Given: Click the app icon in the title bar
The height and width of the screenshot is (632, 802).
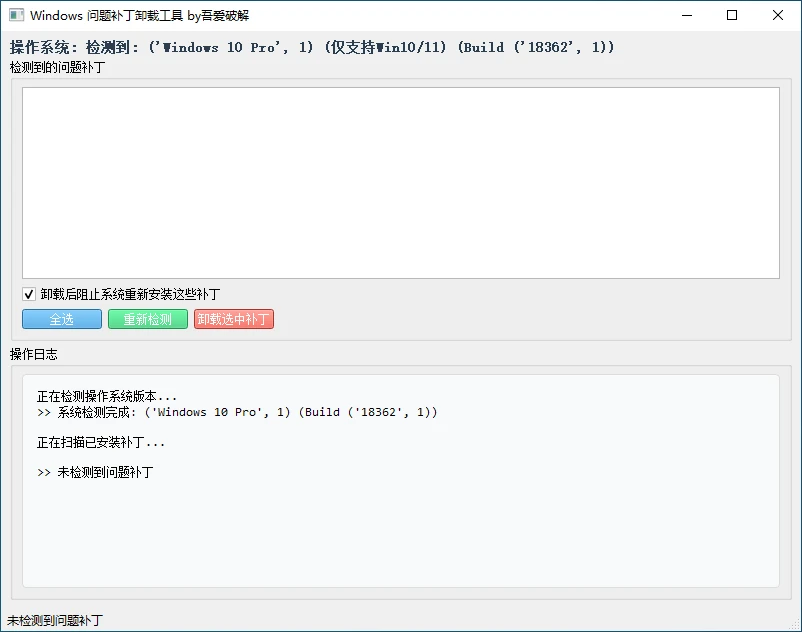Looking at the screenshot, I should pos(16,15).
